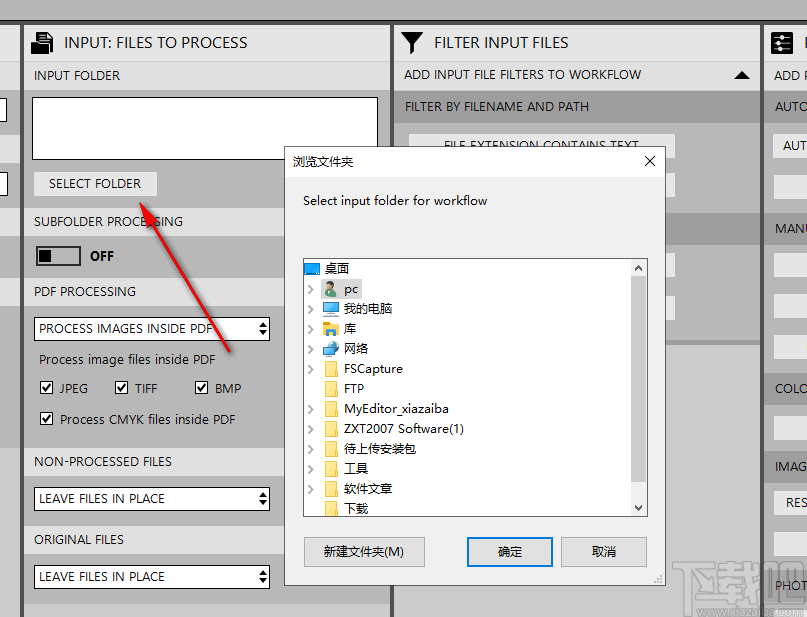Expand the 库 tree node
807x617 pixels.
coord(310,329)
